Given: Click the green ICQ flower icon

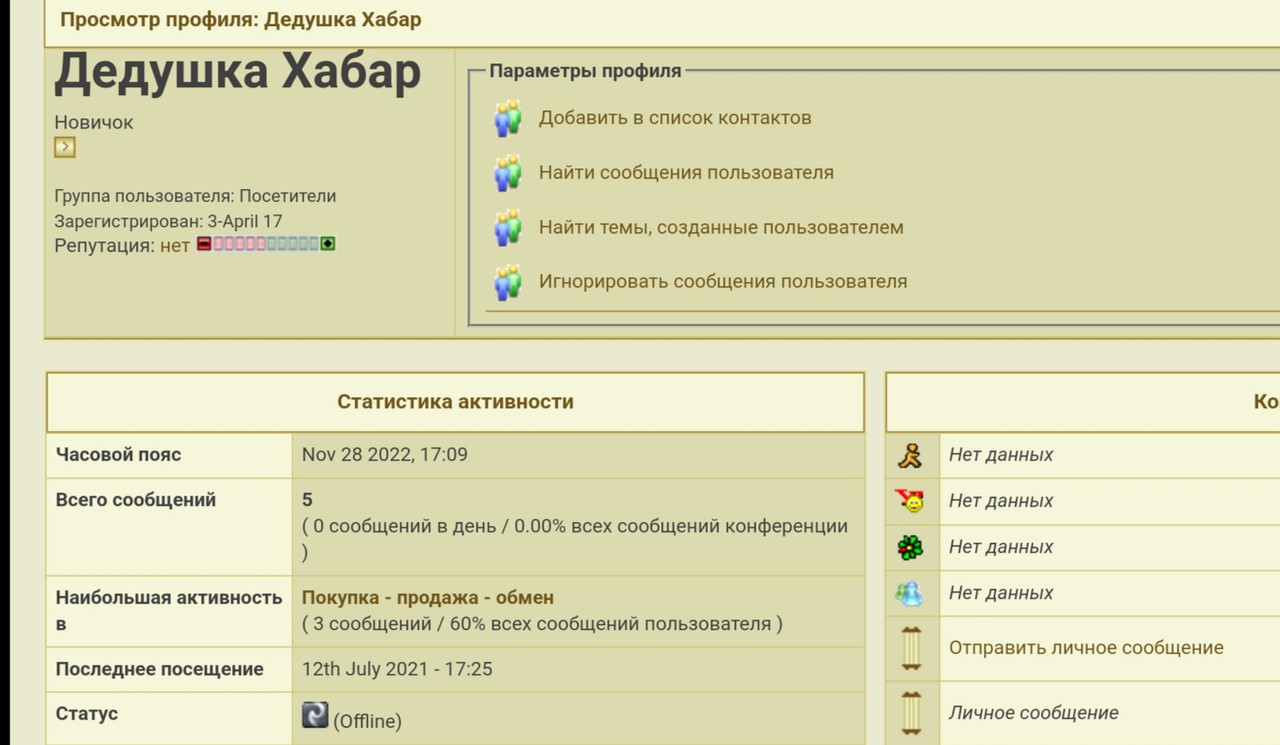Looking at the screenshot, I should [911, 546].
